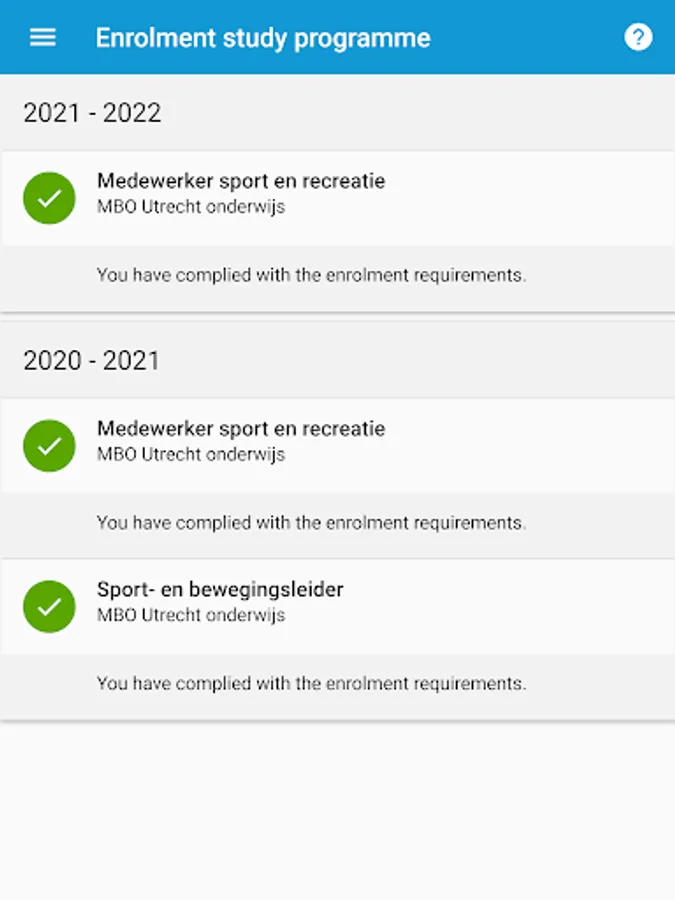Viewport: 675px width, 900px height.
Task: Click compliance message under Sport- en bewegingsleider
Action: 311,684
